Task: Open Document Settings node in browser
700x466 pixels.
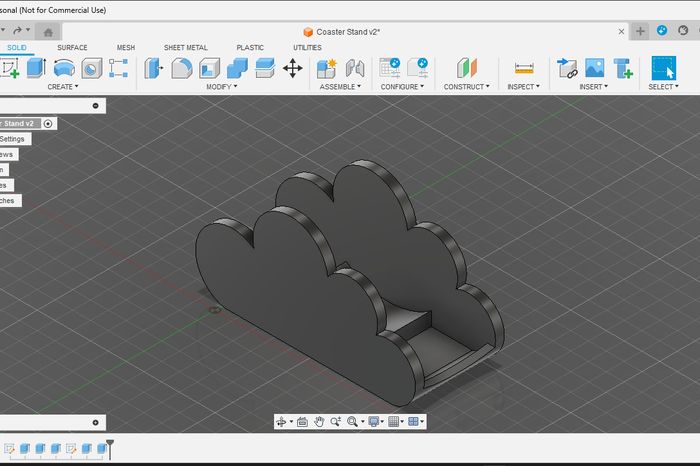Action: (x=15, y=139)
